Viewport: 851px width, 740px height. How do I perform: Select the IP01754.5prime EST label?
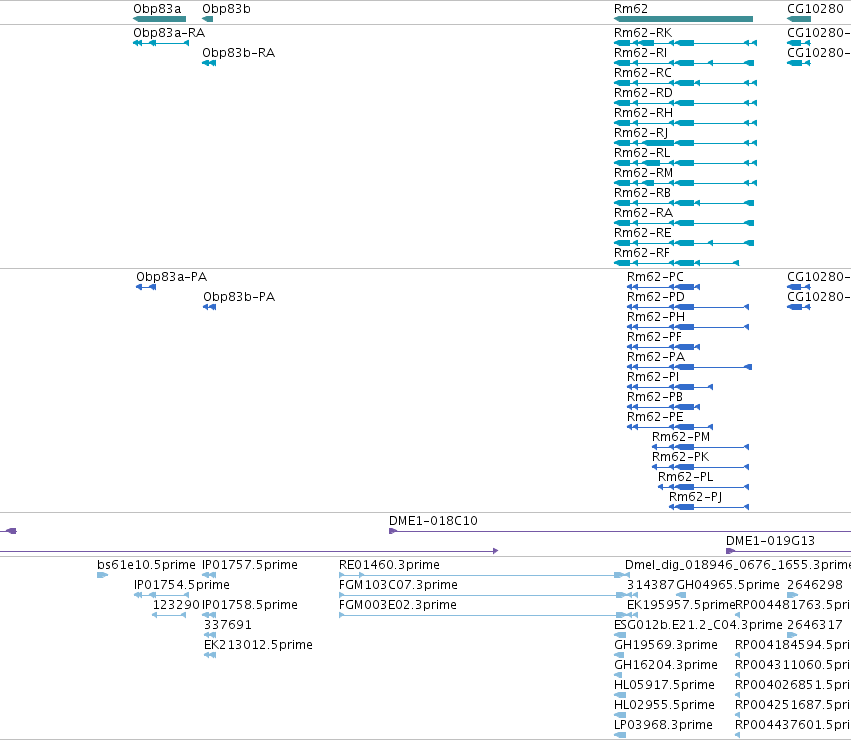(x=181, y=585)
